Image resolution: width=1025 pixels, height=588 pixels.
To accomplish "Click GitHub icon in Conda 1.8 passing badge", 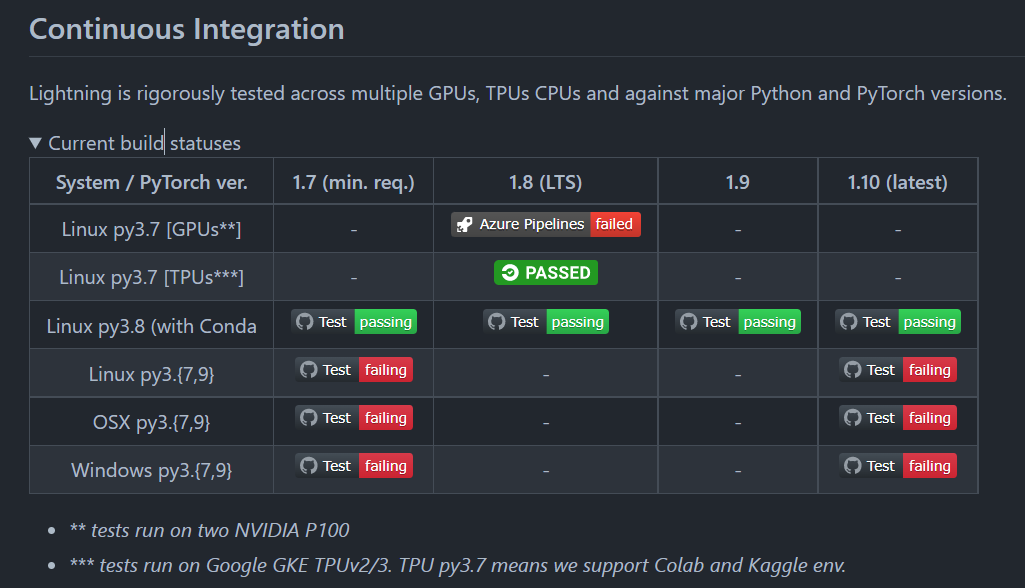I will click(x=496, y=322).
